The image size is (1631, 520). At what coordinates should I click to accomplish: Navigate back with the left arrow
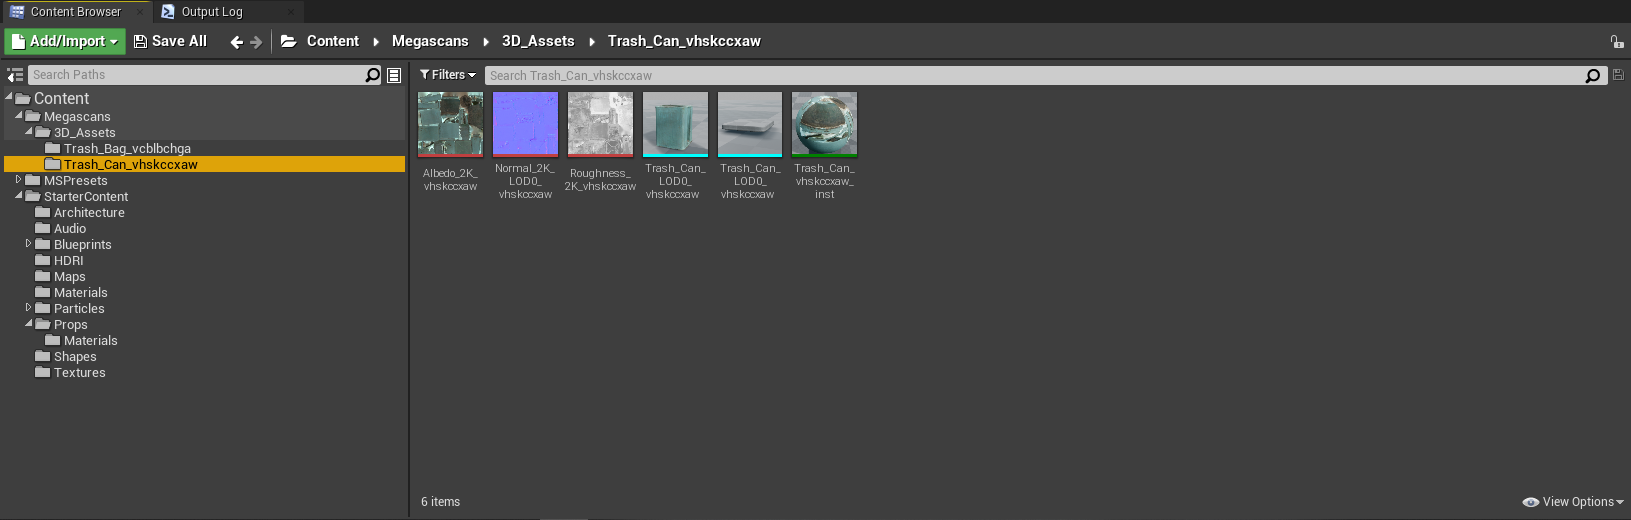[236, 42]
